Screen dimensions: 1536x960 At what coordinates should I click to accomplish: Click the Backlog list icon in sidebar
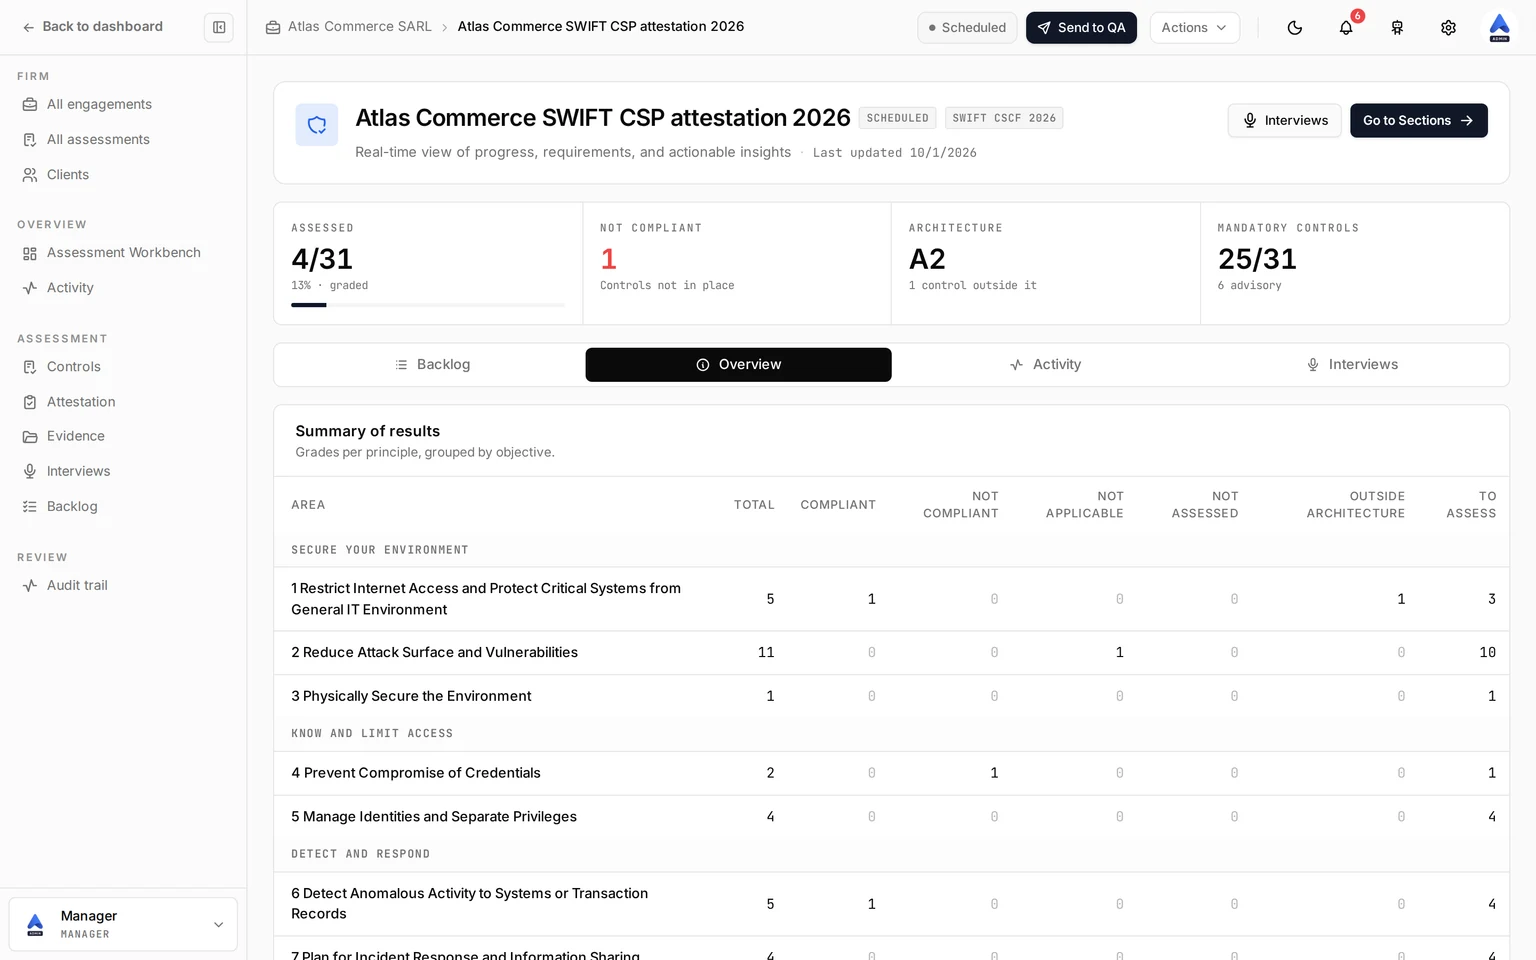click(x=30, y=507)
